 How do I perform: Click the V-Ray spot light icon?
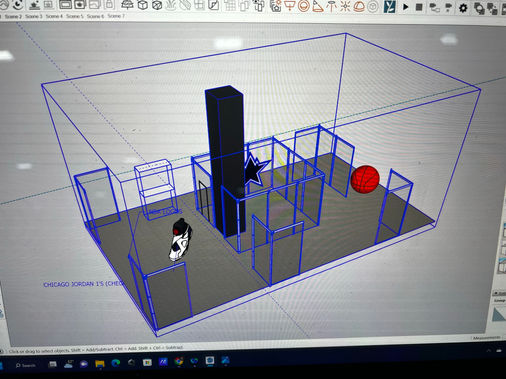317,6
